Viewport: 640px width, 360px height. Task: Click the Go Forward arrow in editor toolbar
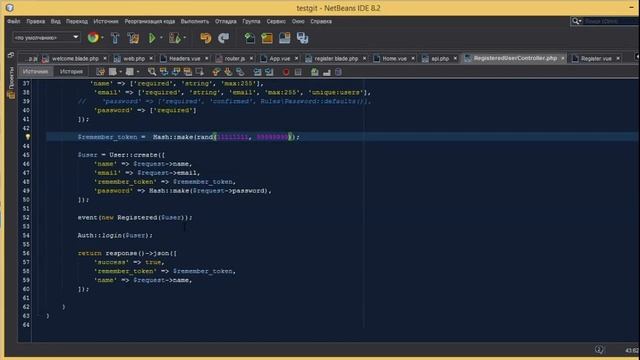pyautogui.click(x=129, y=72)
